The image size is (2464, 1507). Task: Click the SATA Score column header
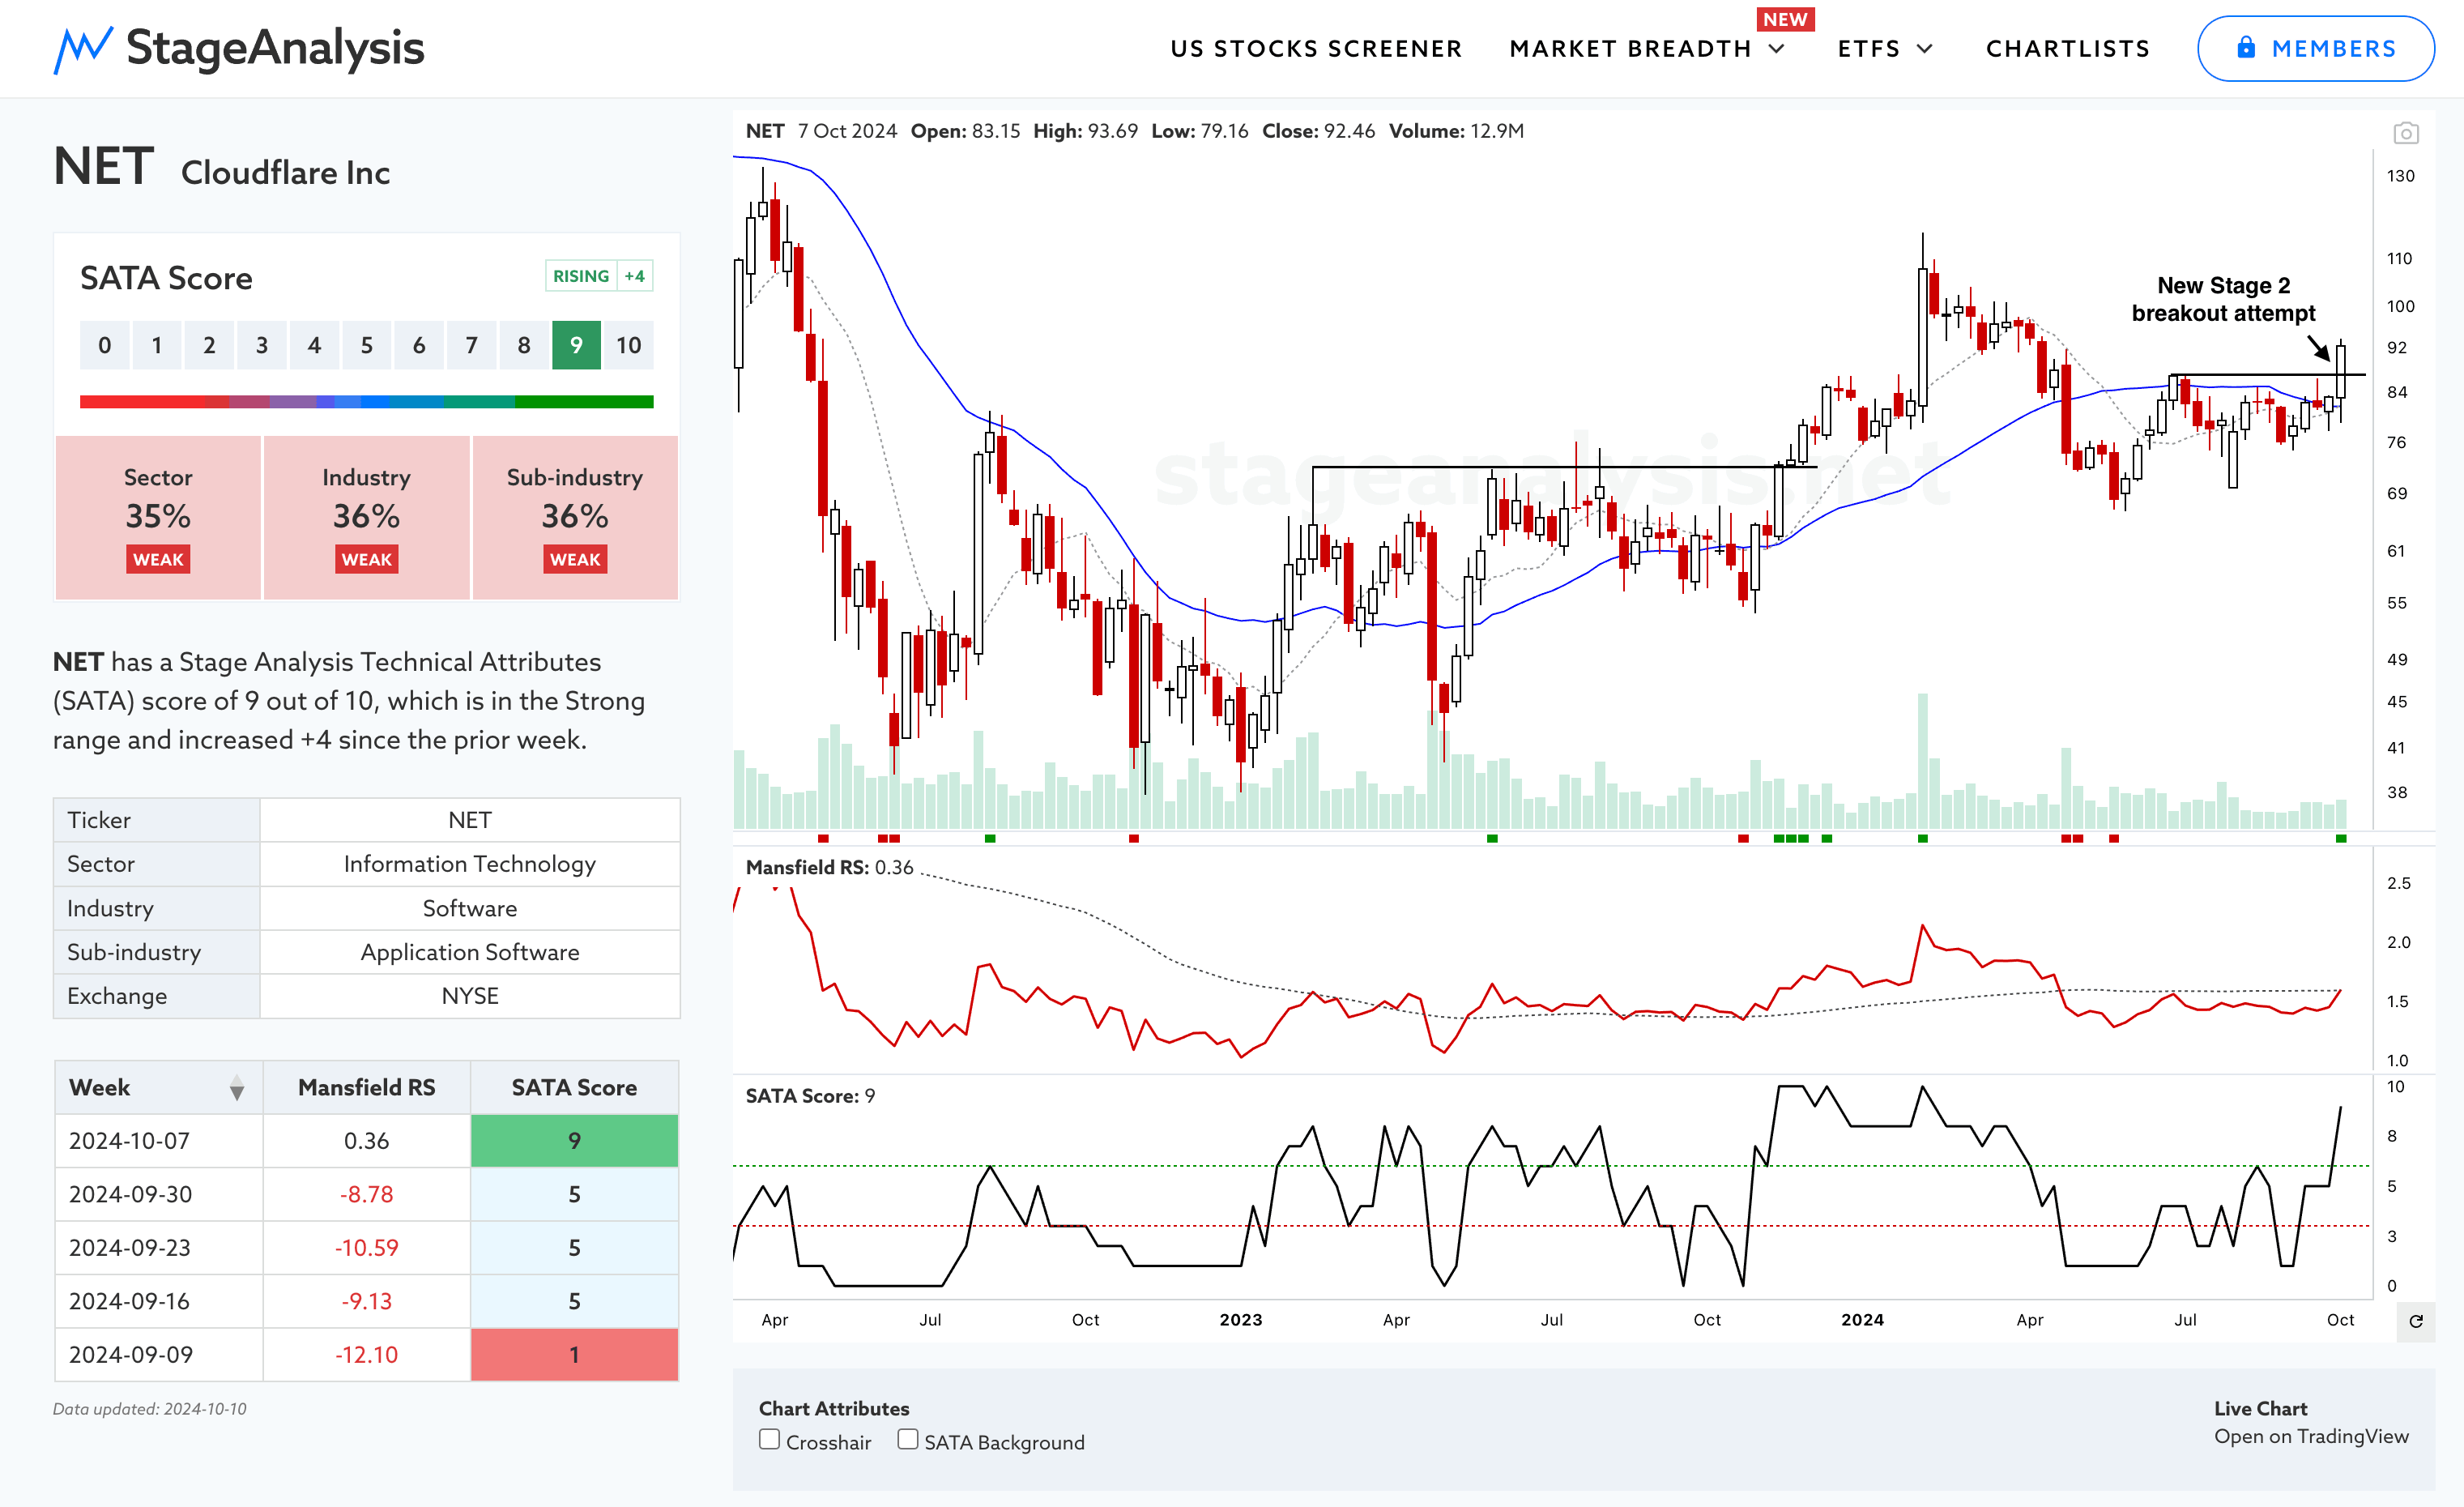pos(574,1087)
